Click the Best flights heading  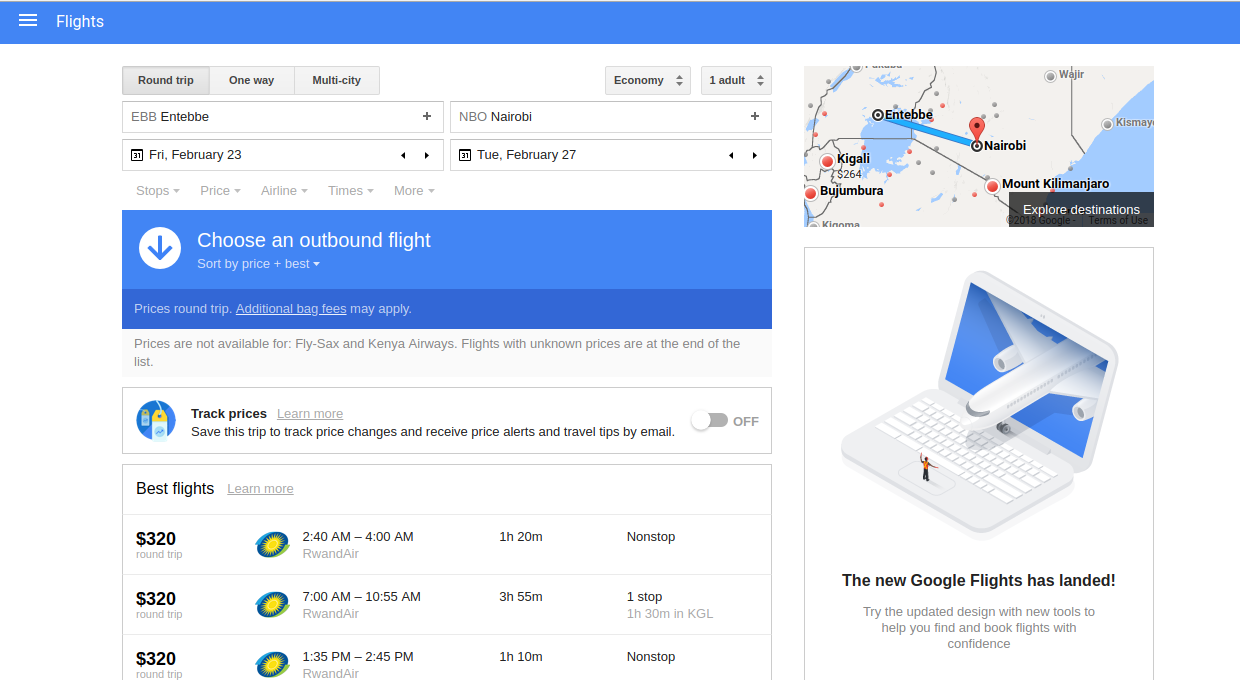175,489
